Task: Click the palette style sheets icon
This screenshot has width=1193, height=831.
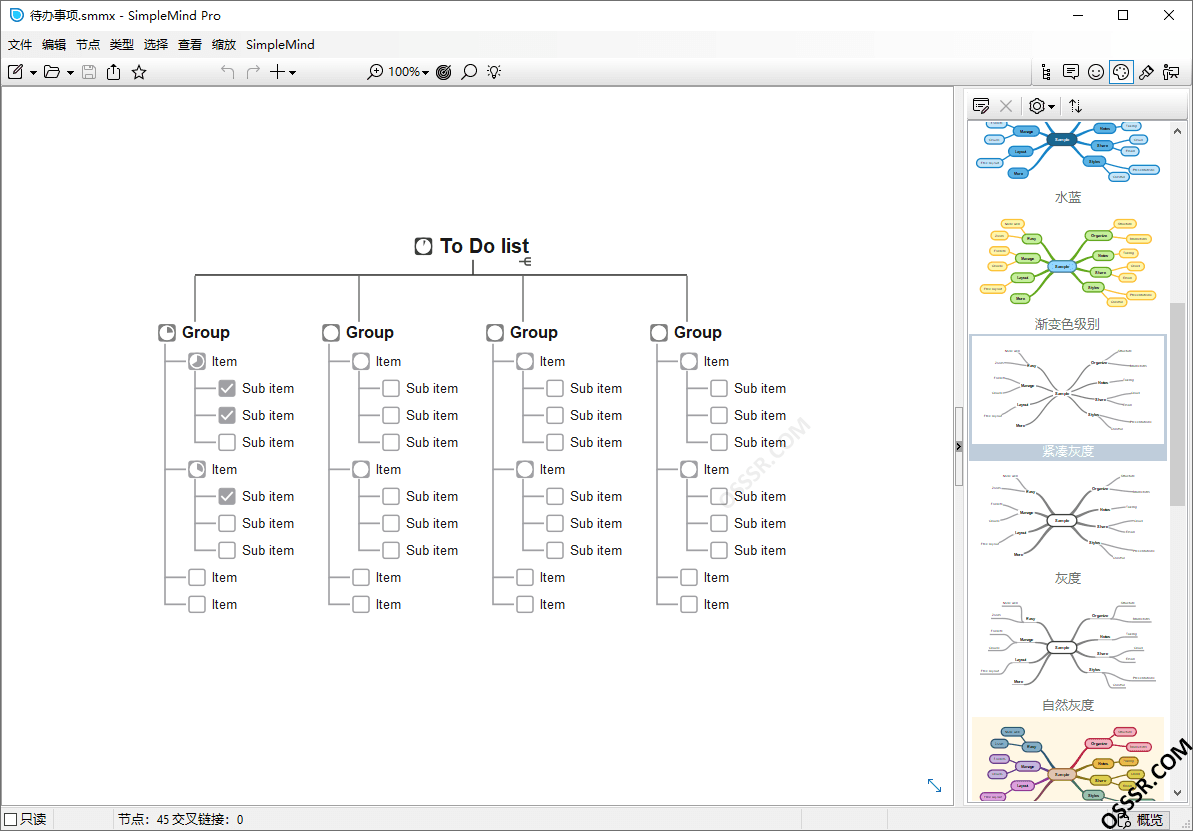Action: tap(1121, 72)
